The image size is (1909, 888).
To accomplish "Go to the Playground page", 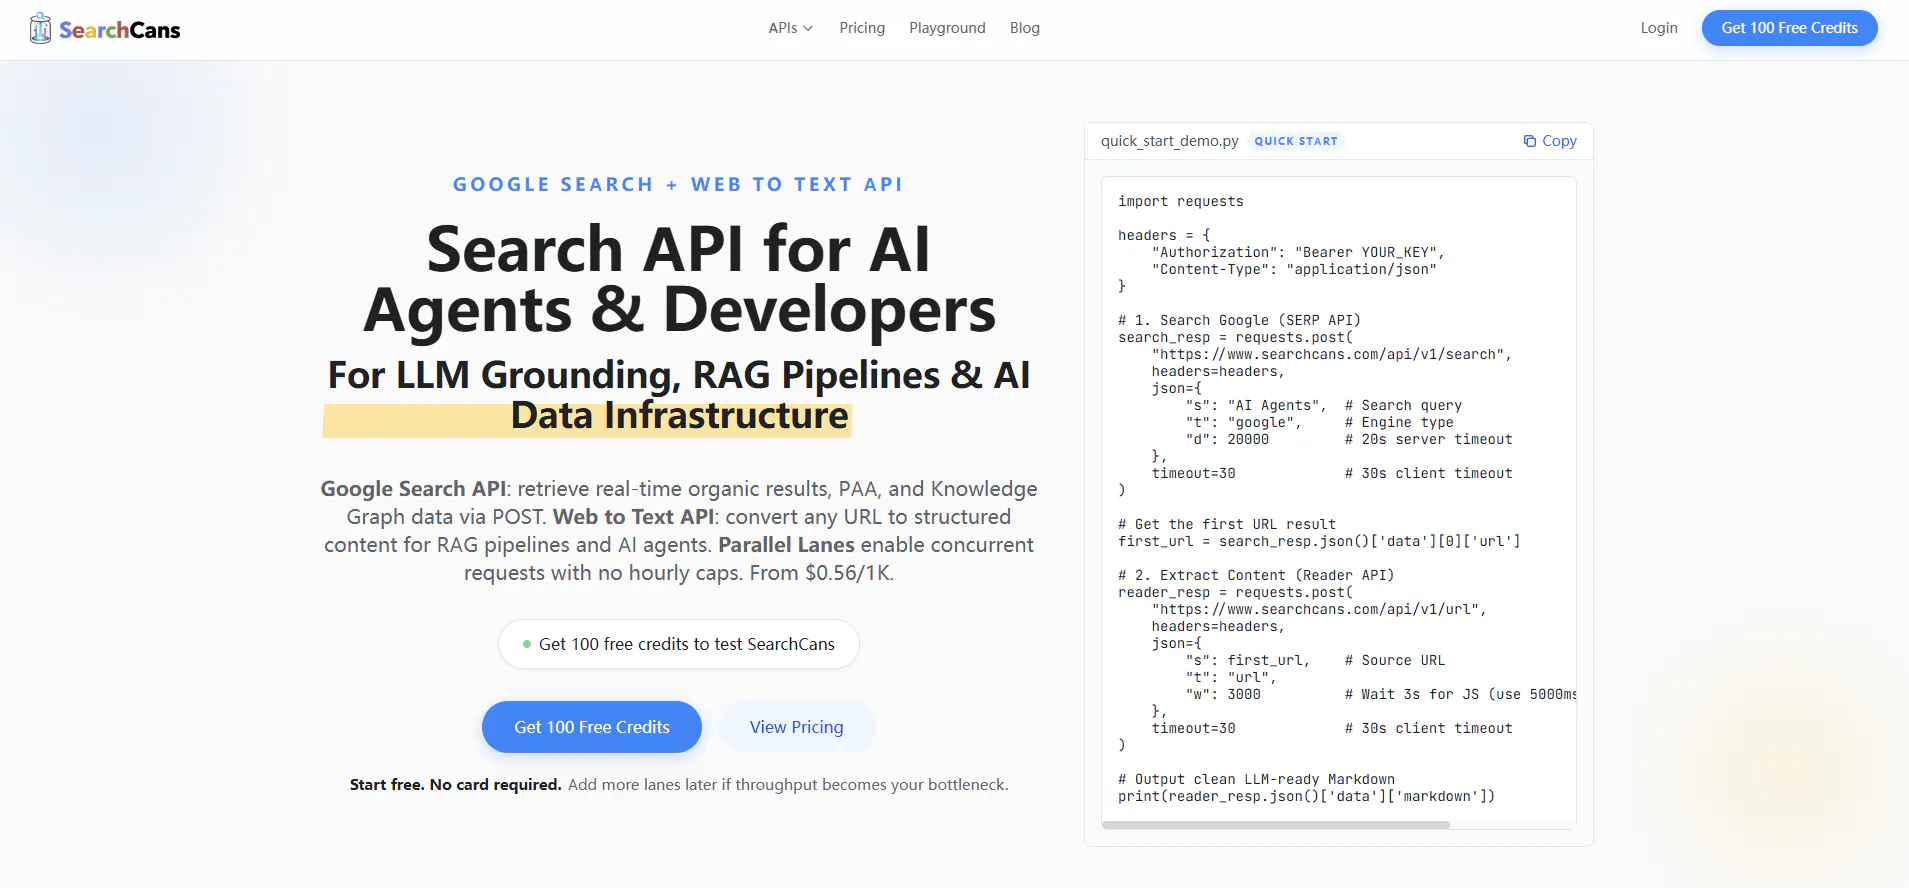I will tap(947, 28).
